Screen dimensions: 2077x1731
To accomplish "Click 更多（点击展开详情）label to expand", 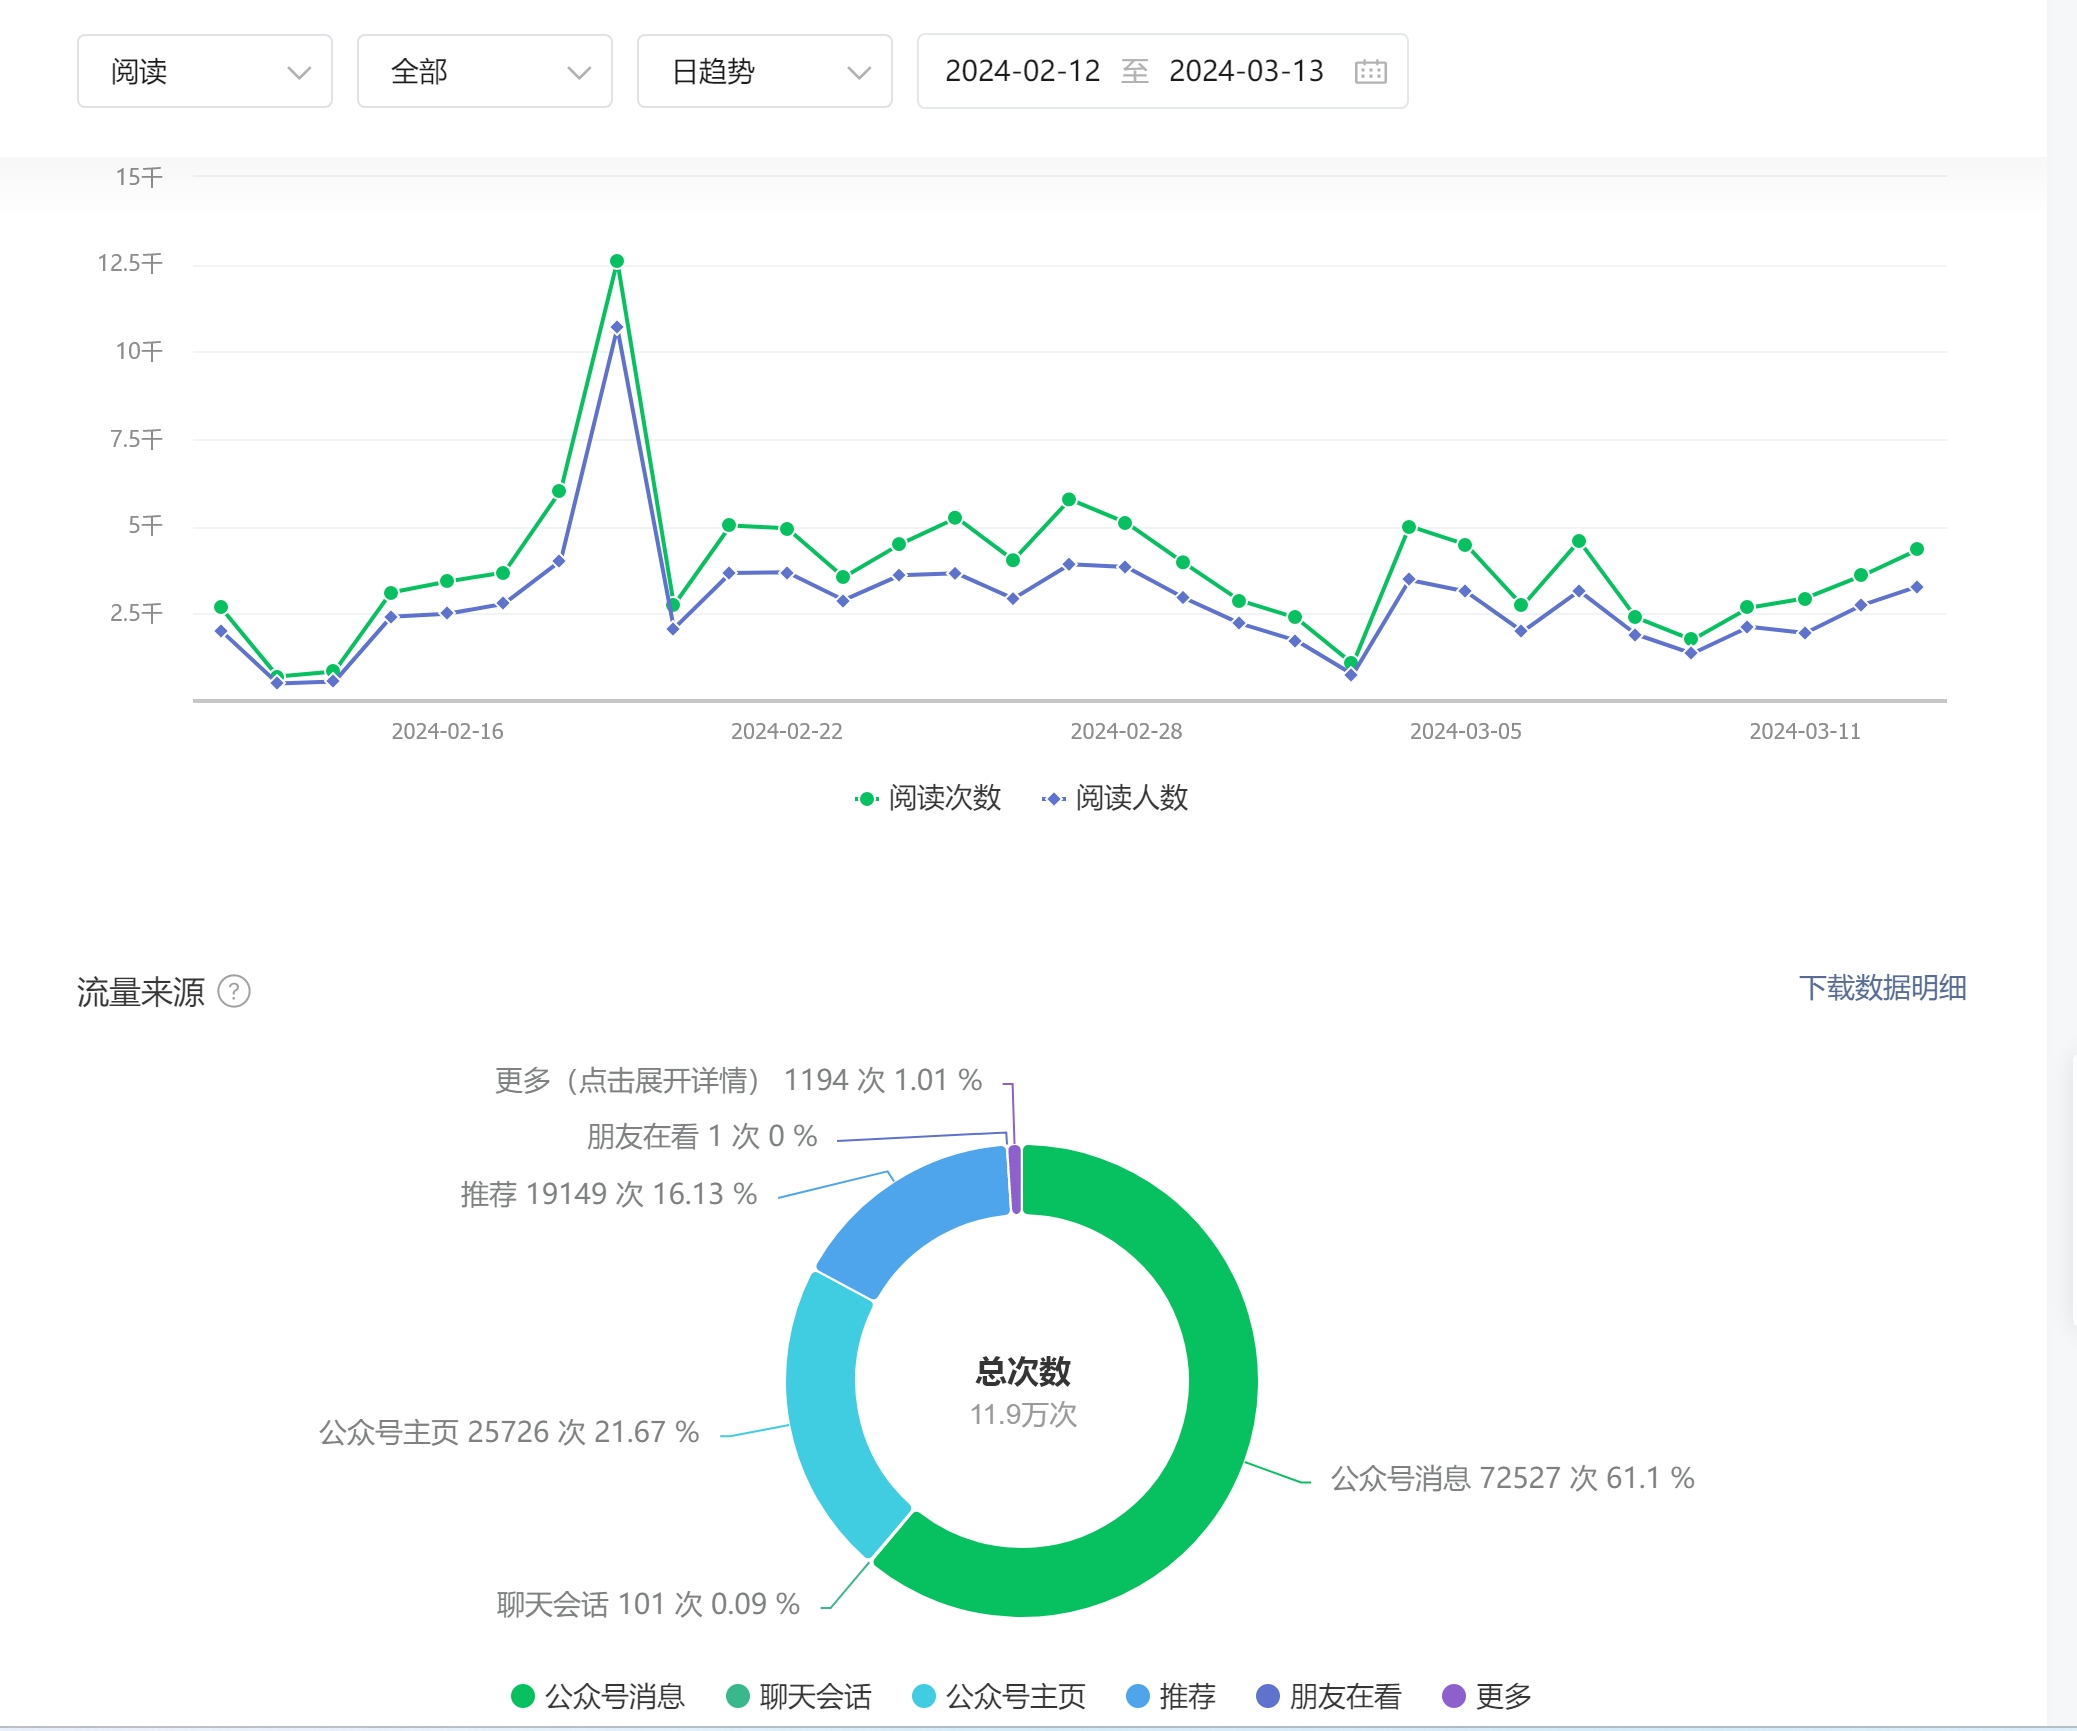I will pos(738,1080).
